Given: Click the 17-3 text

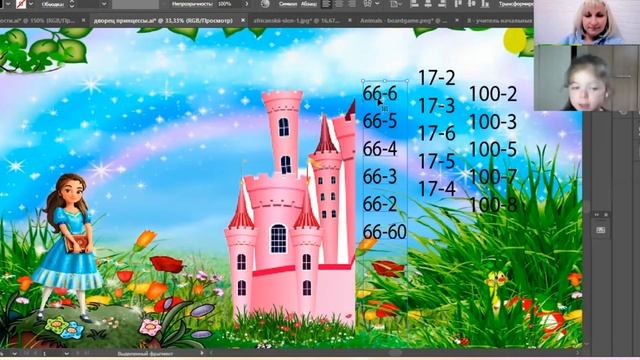Looking at the screenshot, I should coord(436,106).
